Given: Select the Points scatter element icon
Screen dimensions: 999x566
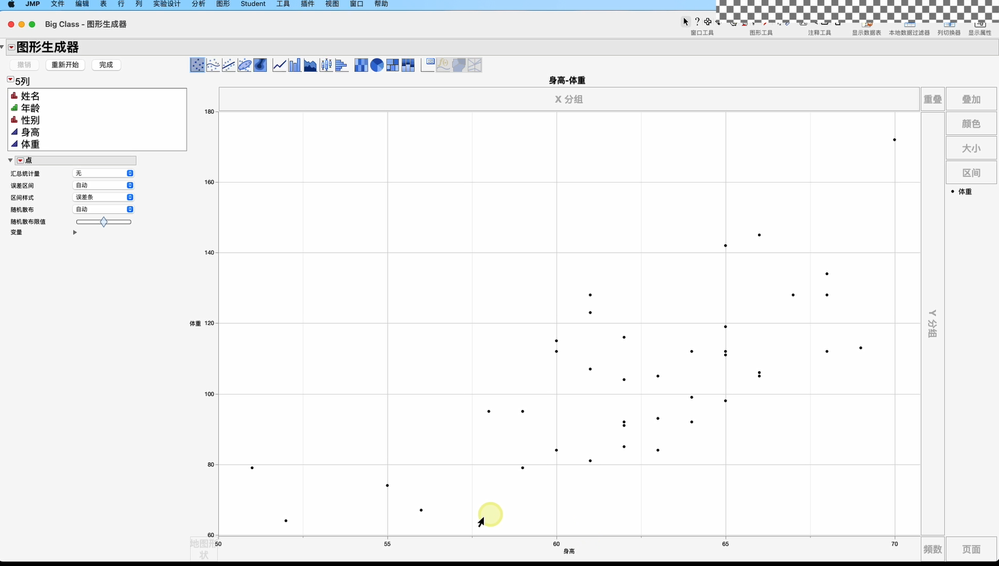Looking at the screenshot, I should [198, 65].
